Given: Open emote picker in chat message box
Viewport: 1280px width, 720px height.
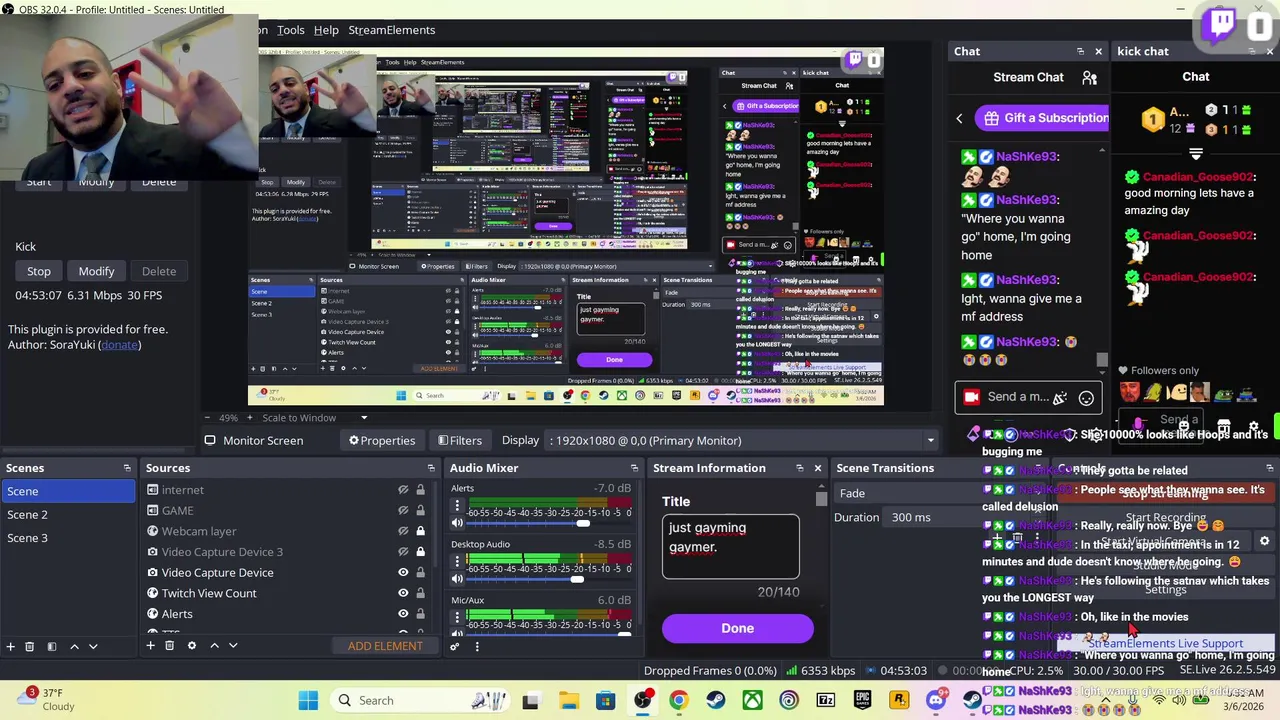Looking at the screenshot, I should coord(1086,397).
